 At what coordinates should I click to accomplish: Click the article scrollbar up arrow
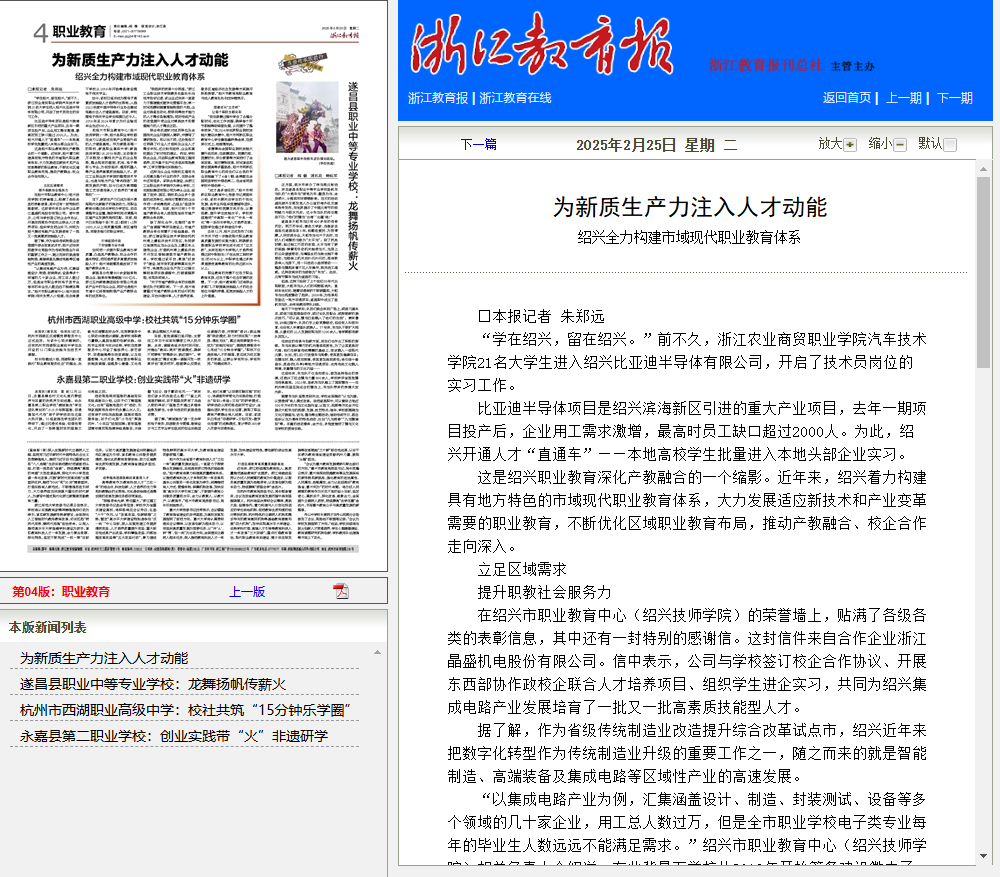point(983,167)
